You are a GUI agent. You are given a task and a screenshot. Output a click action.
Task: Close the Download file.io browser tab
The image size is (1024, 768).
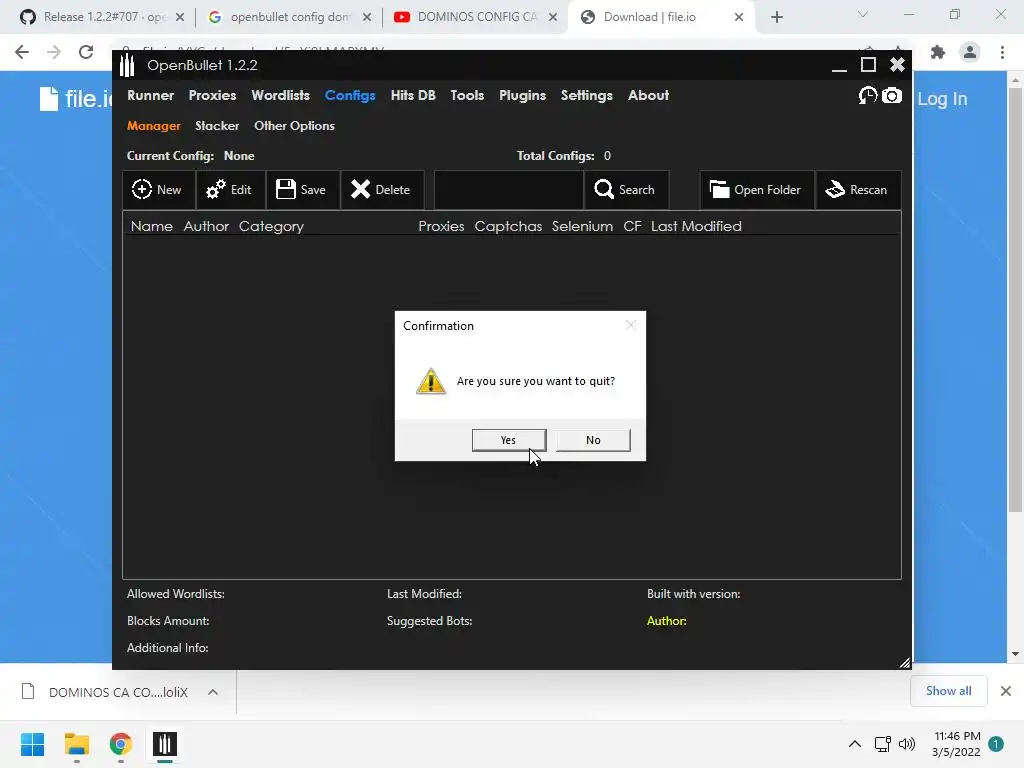739,17
